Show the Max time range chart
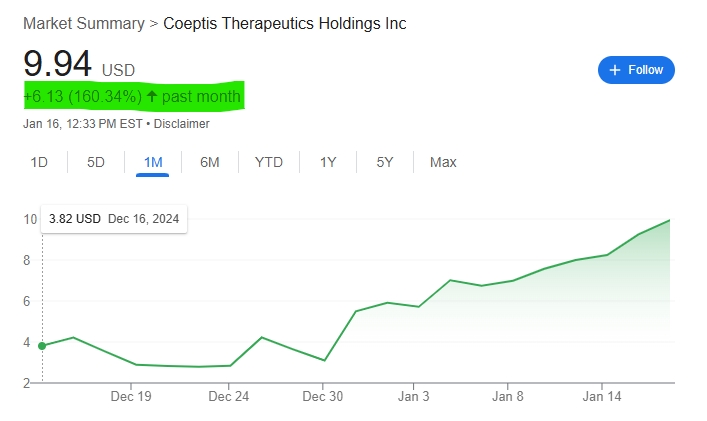This screenshot has height=421, width=707. [x=443, y=162]
